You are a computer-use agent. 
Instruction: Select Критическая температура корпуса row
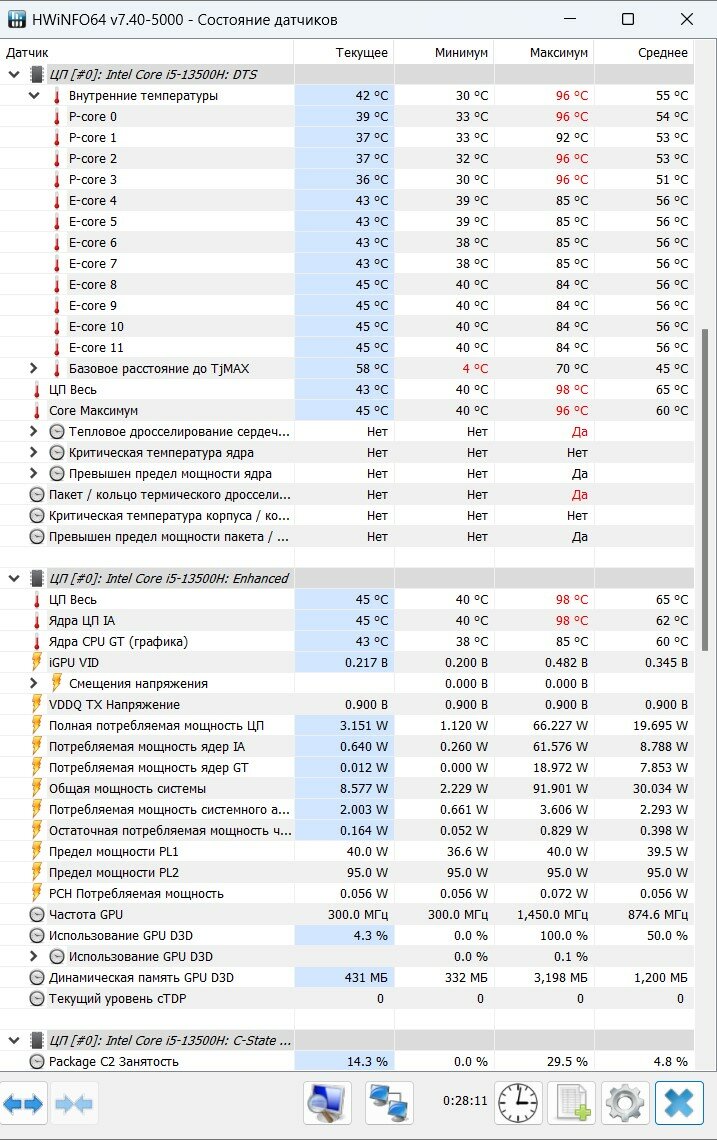click(347, 515)
